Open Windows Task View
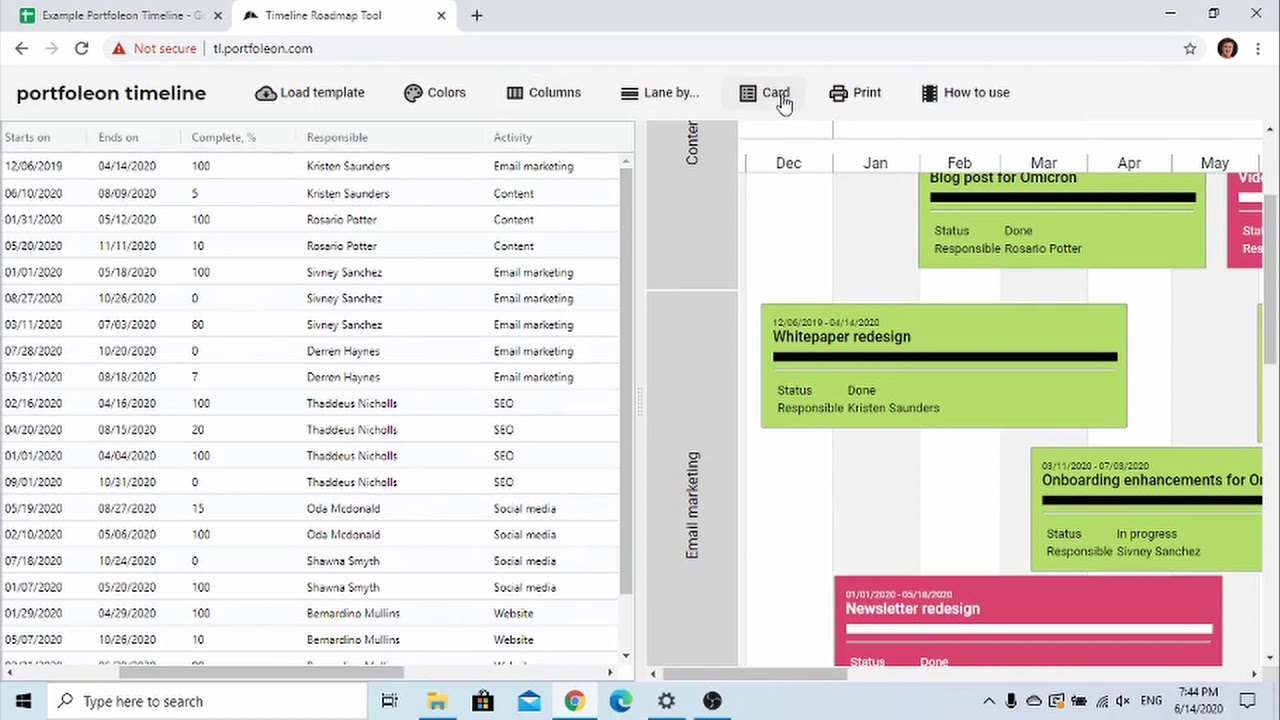The image size is (1280, 720). [390, 701]
